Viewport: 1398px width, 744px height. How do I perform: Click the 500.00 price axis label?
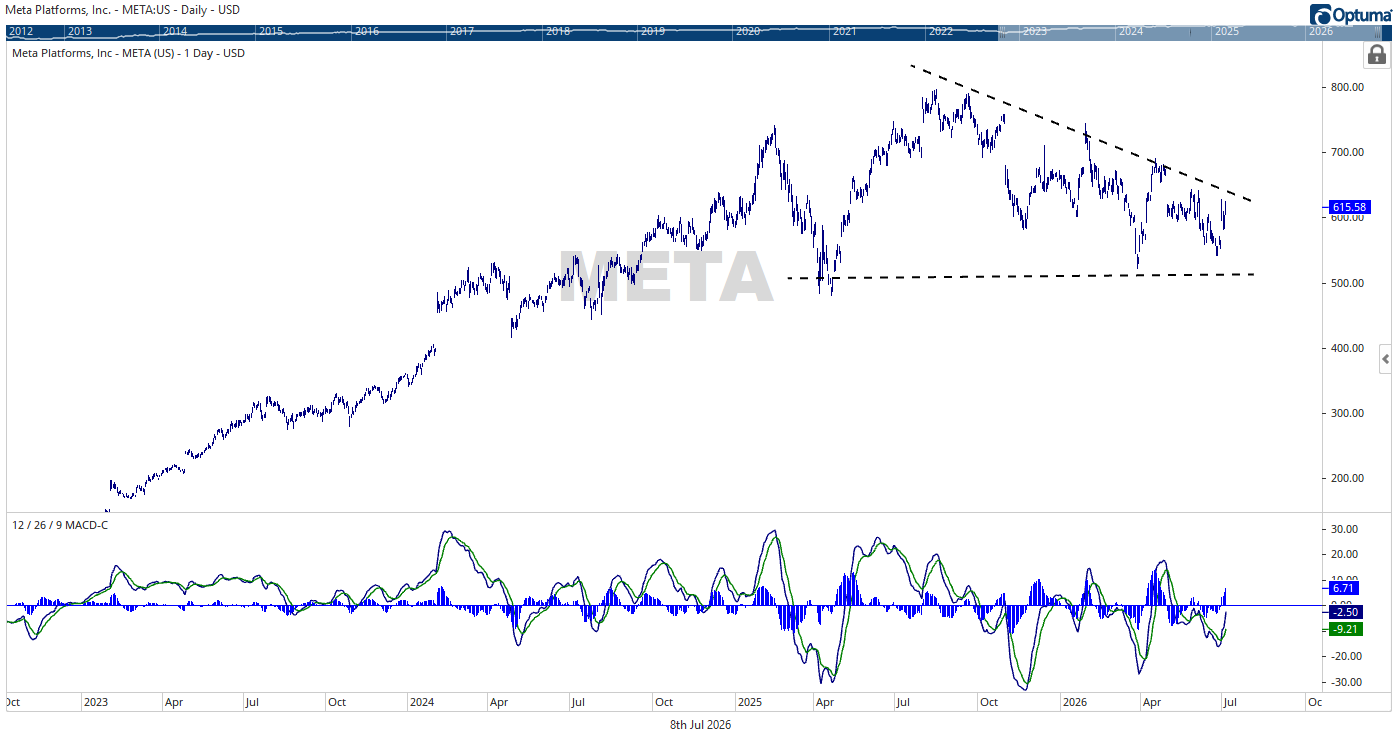coord(1348,283)
